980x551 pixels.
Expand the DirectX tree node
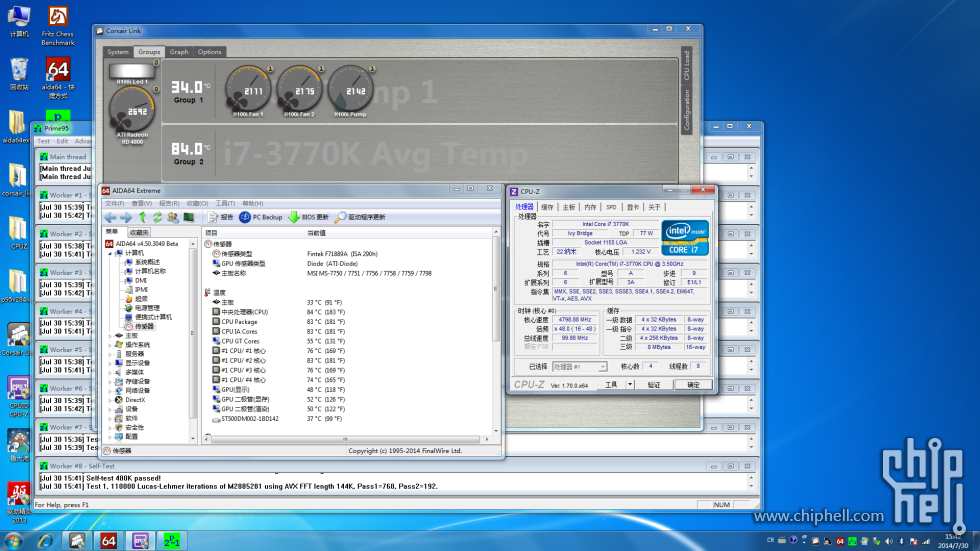110,399
